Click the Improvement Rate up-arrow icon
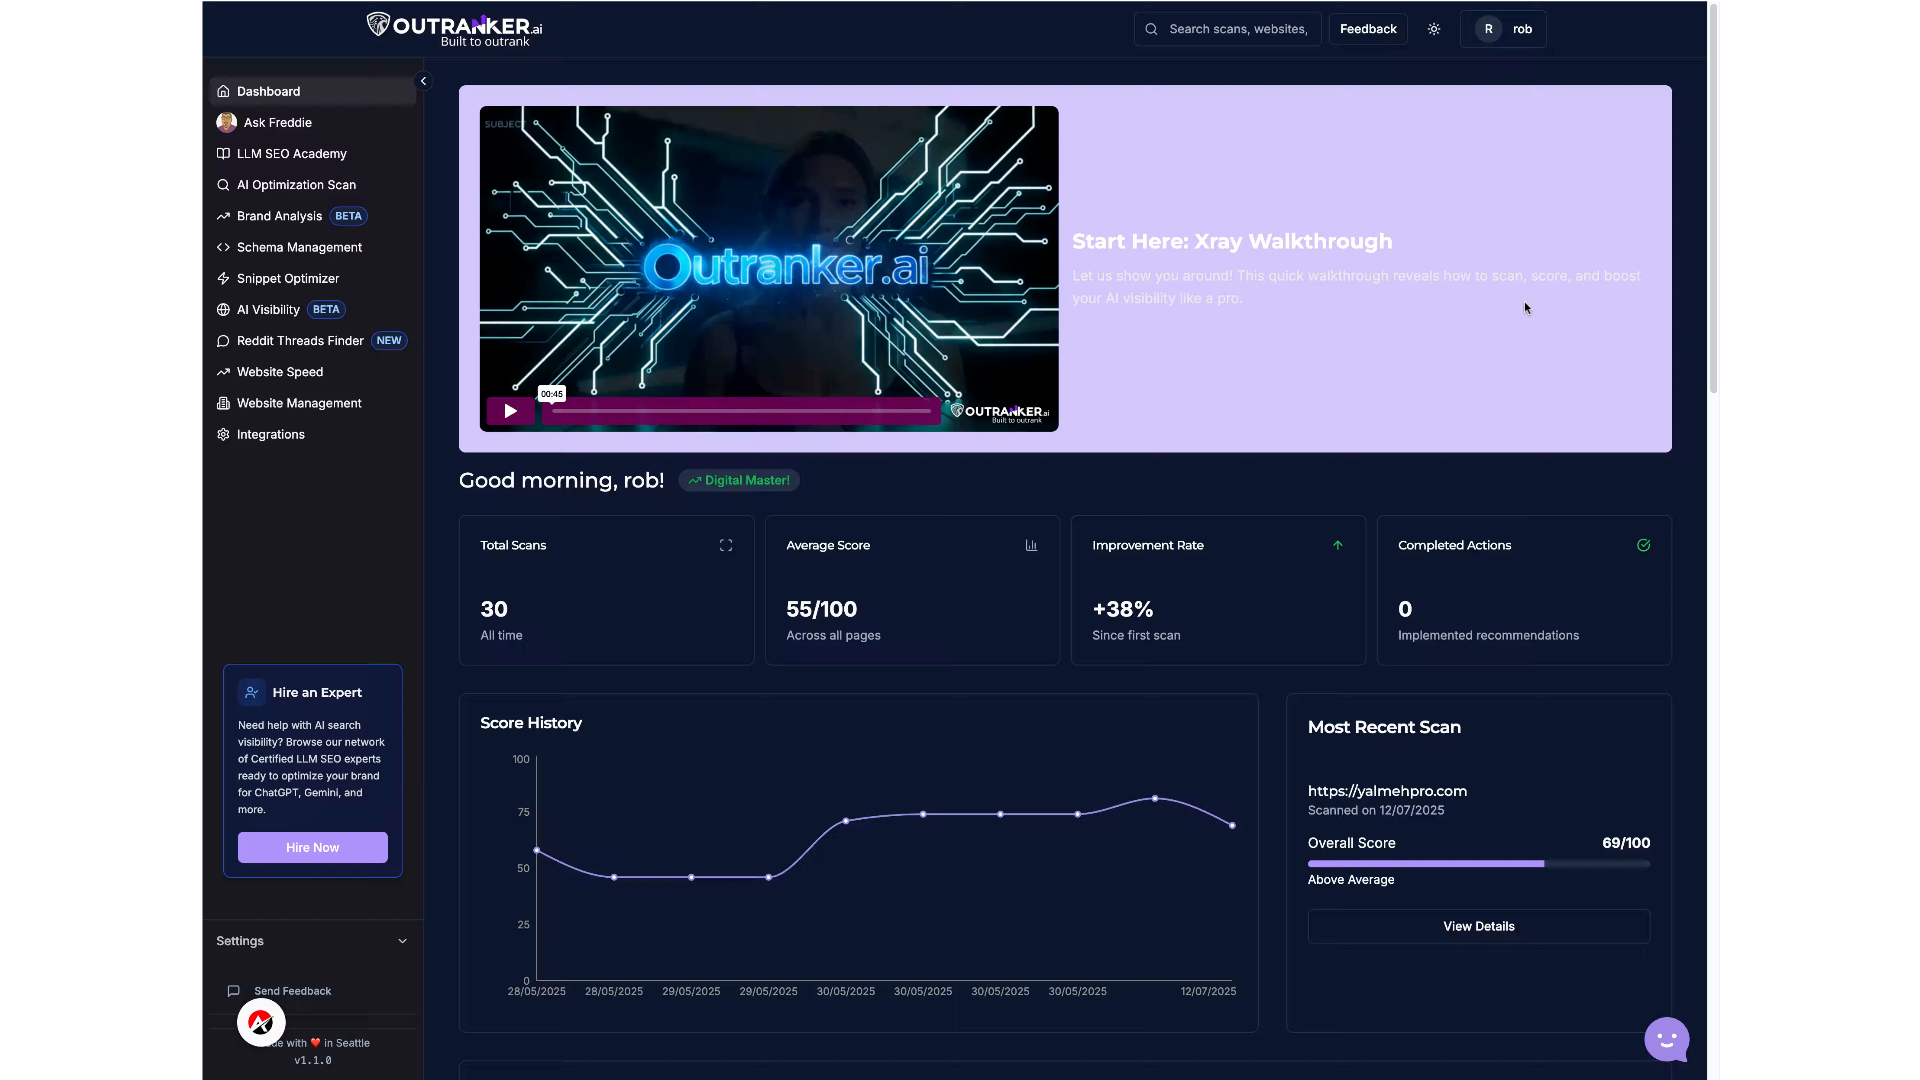The width and height of the screenshot is (1920, 1080). pos(1337,546)
